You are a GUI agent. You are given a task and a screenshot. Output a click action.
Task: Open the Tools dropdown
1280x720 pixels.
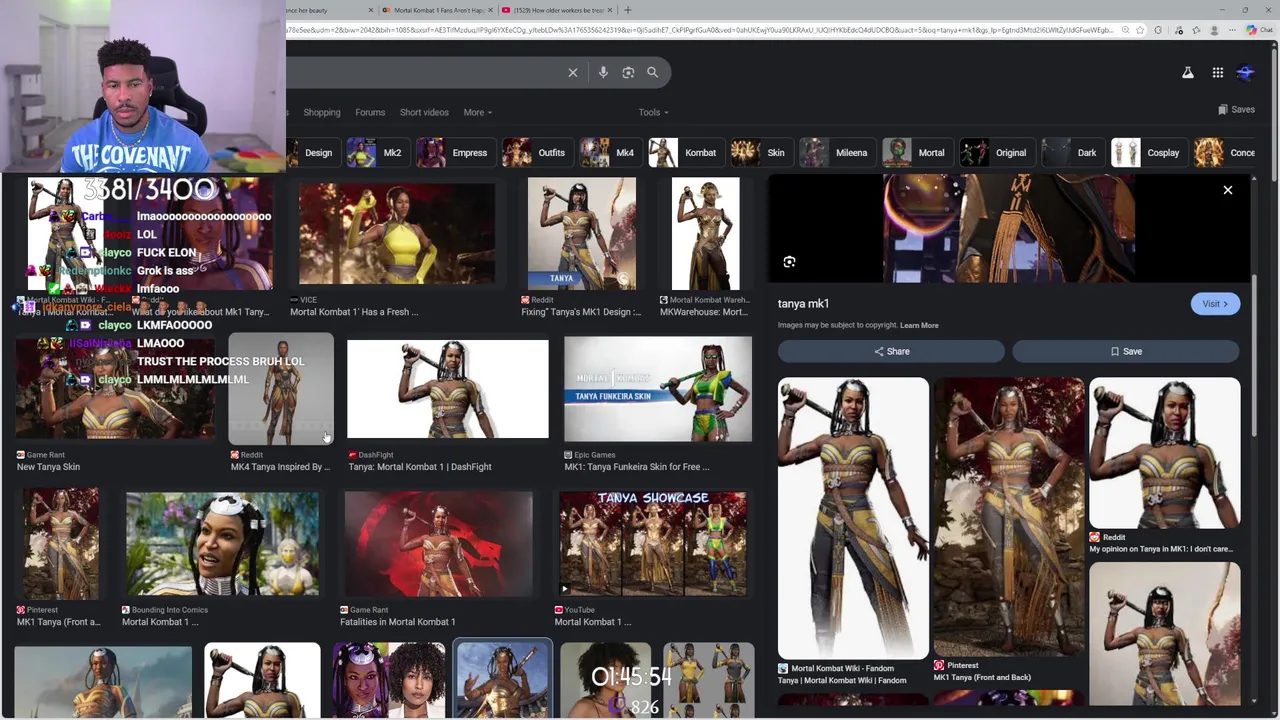pos(654,112)
